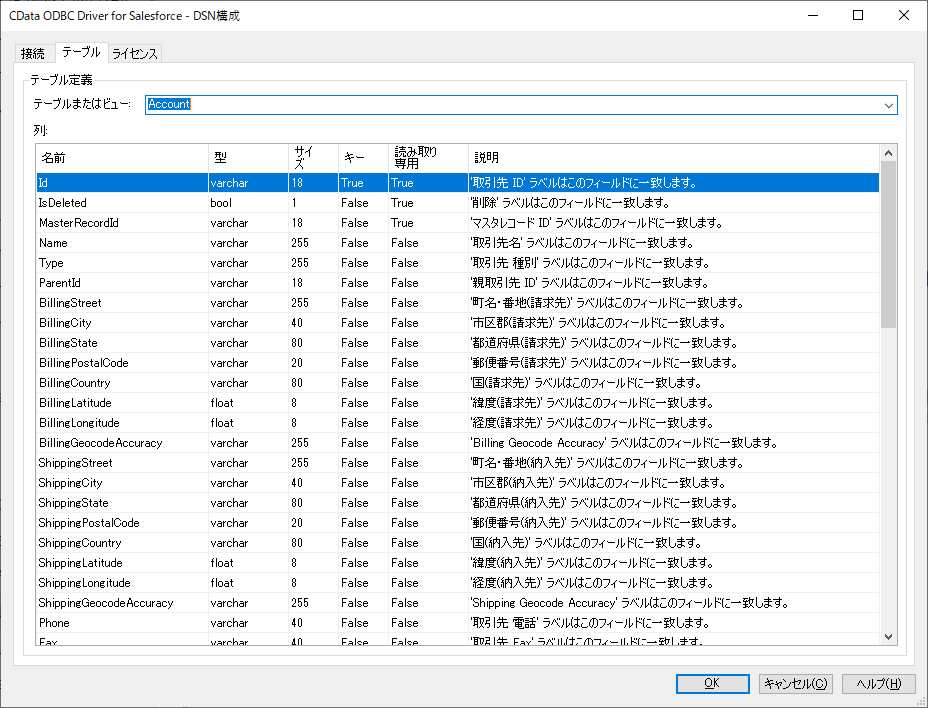Viewport: 928px width, 708px height.
Task: Open ヘルプ for the dialog
Action: 877,684
